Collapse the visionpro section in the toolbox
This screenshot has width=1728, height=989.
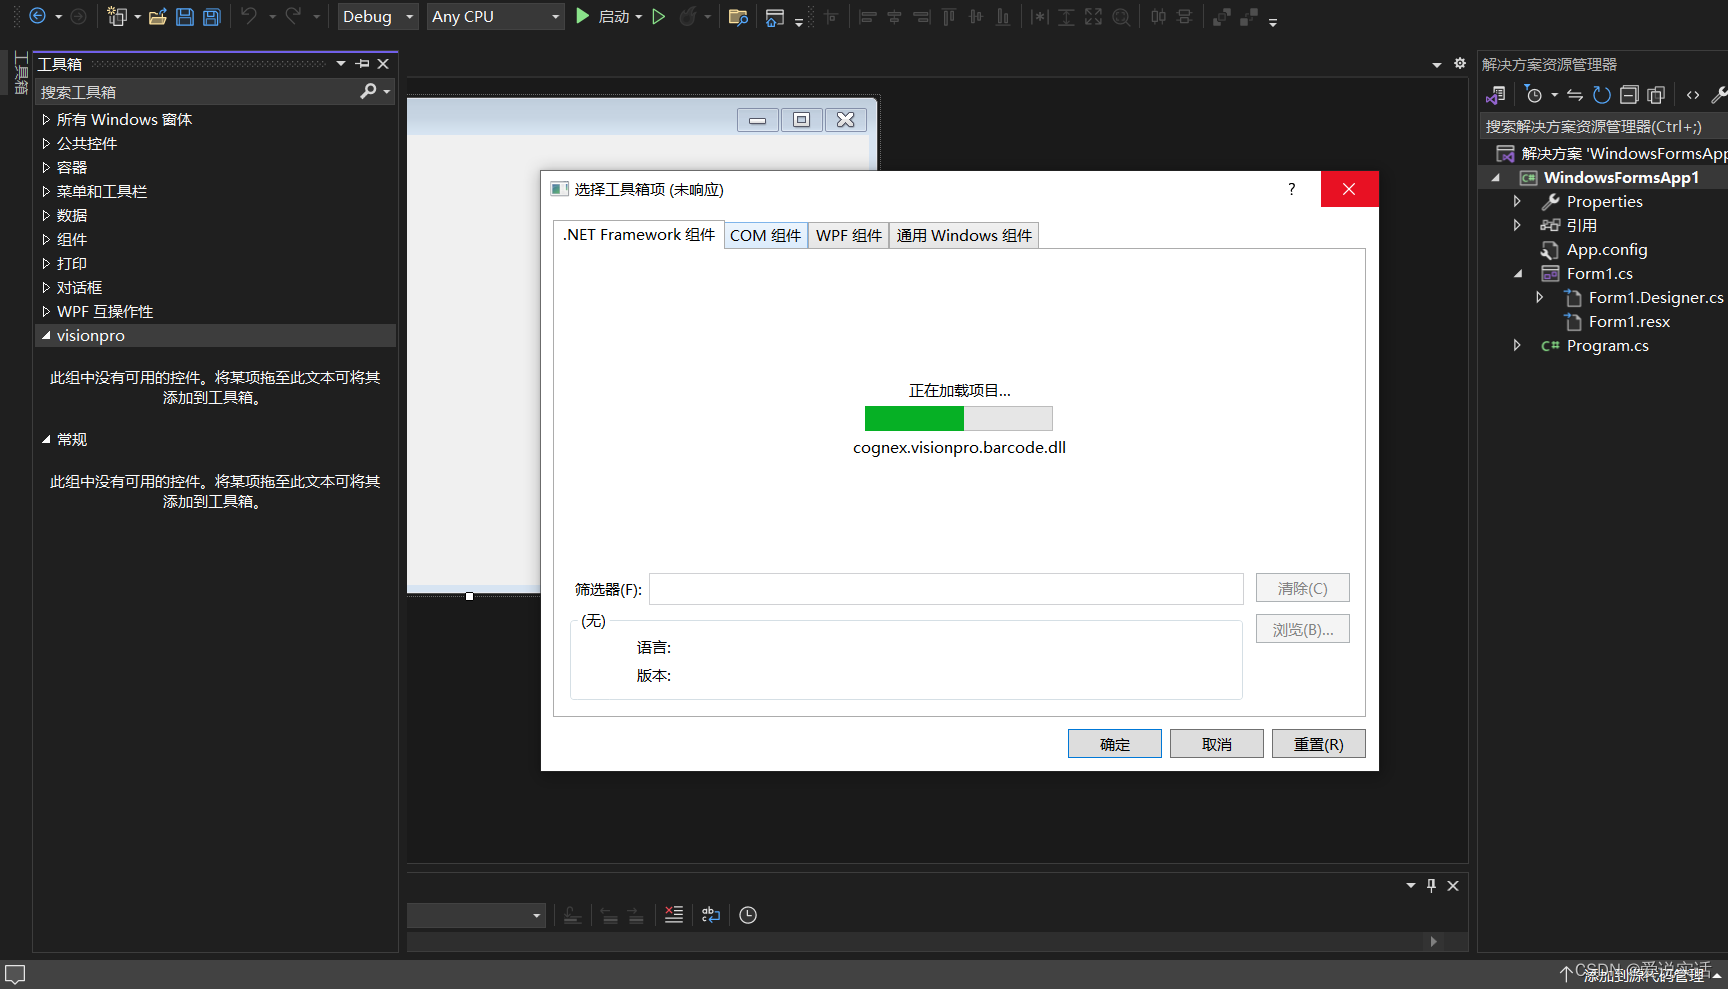(46, 335)
